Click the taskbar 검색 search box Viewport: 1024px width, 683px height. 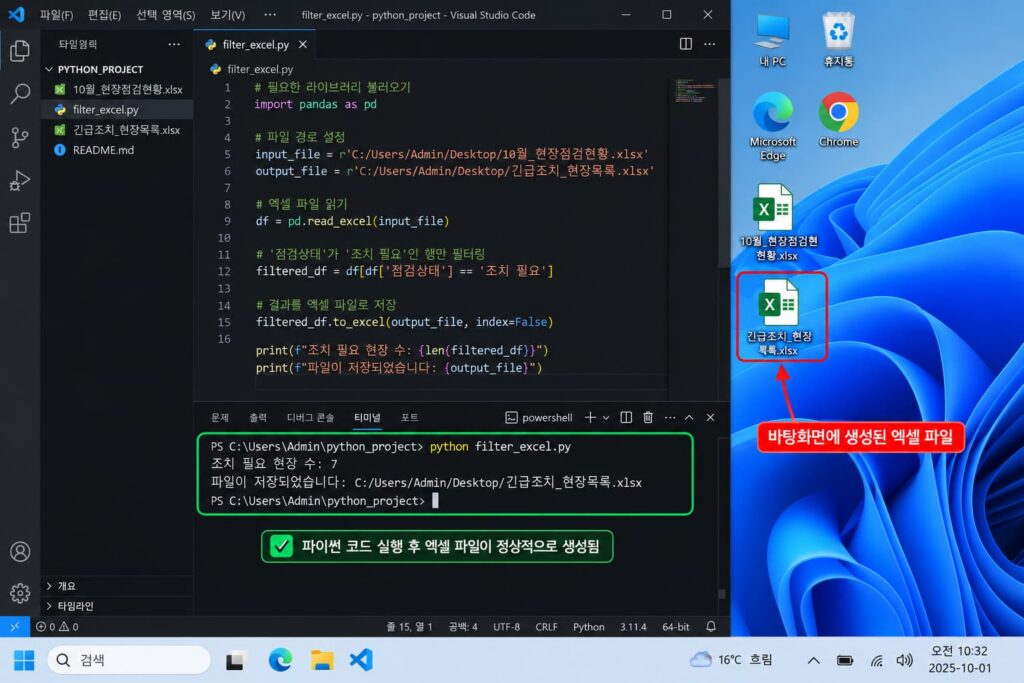point(129,660)
